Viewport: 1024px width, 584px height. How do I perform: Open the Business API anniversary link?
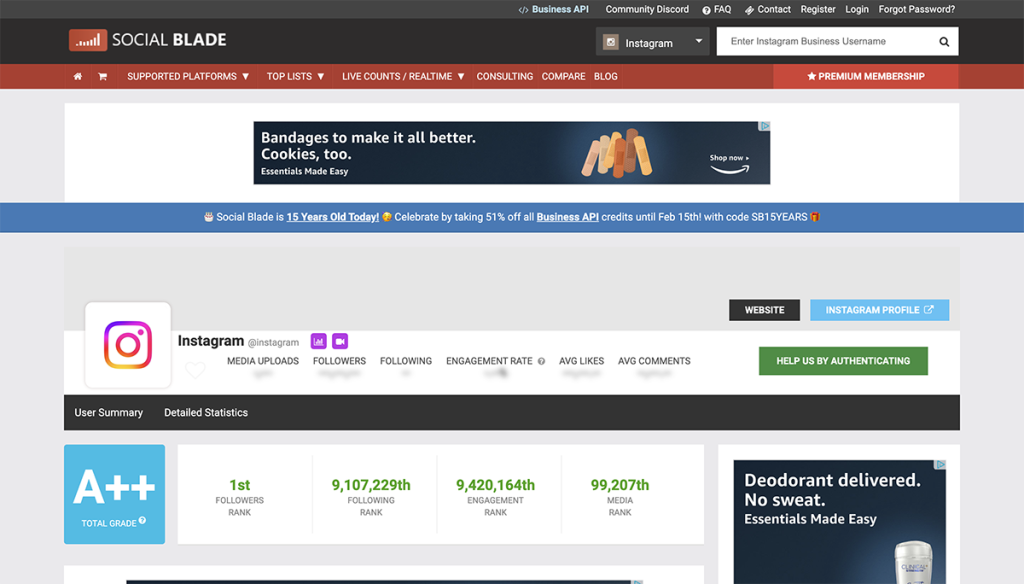pos(567,216)
